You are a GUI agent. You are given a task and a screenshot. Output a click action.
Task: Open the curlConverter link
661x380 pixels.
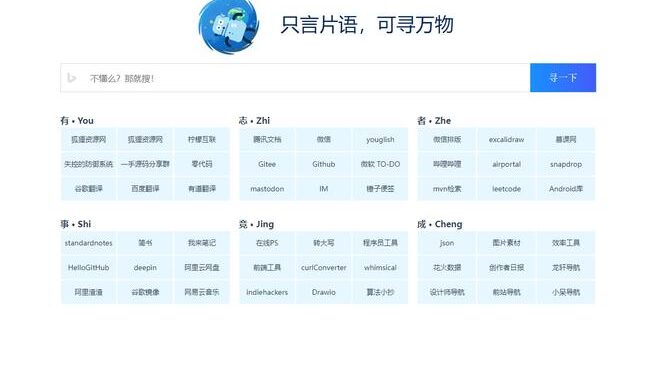(324, 267)
